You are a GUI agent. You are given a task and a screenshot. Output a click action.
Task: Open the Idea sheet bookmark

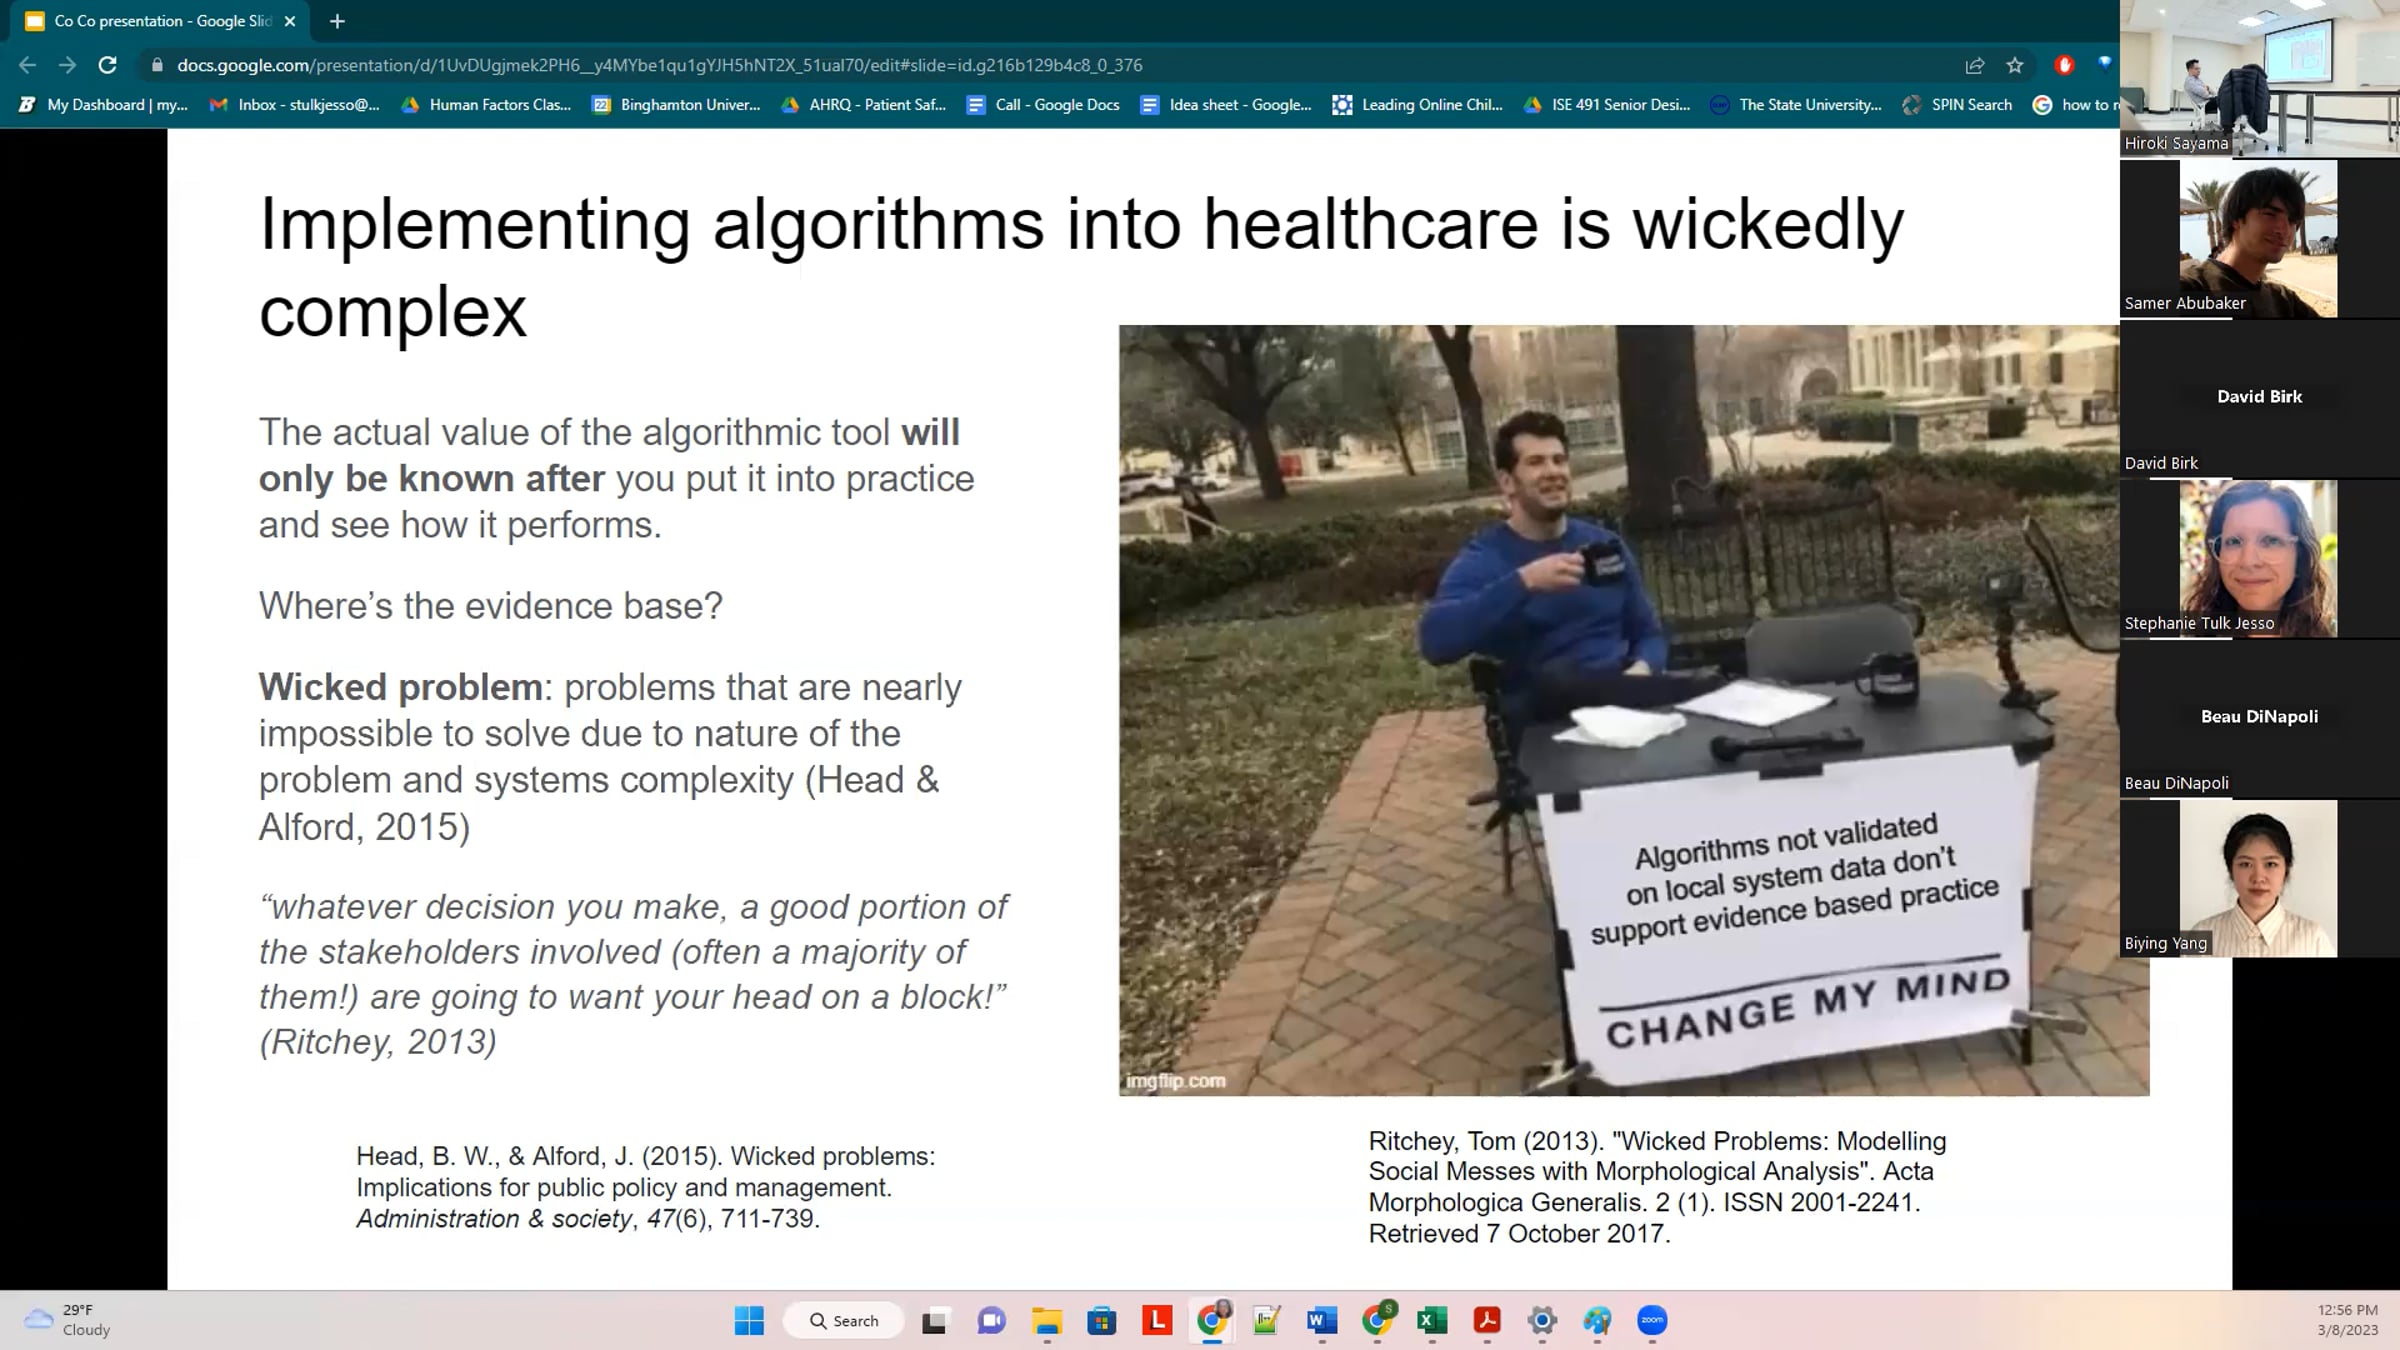(1226, 105)
